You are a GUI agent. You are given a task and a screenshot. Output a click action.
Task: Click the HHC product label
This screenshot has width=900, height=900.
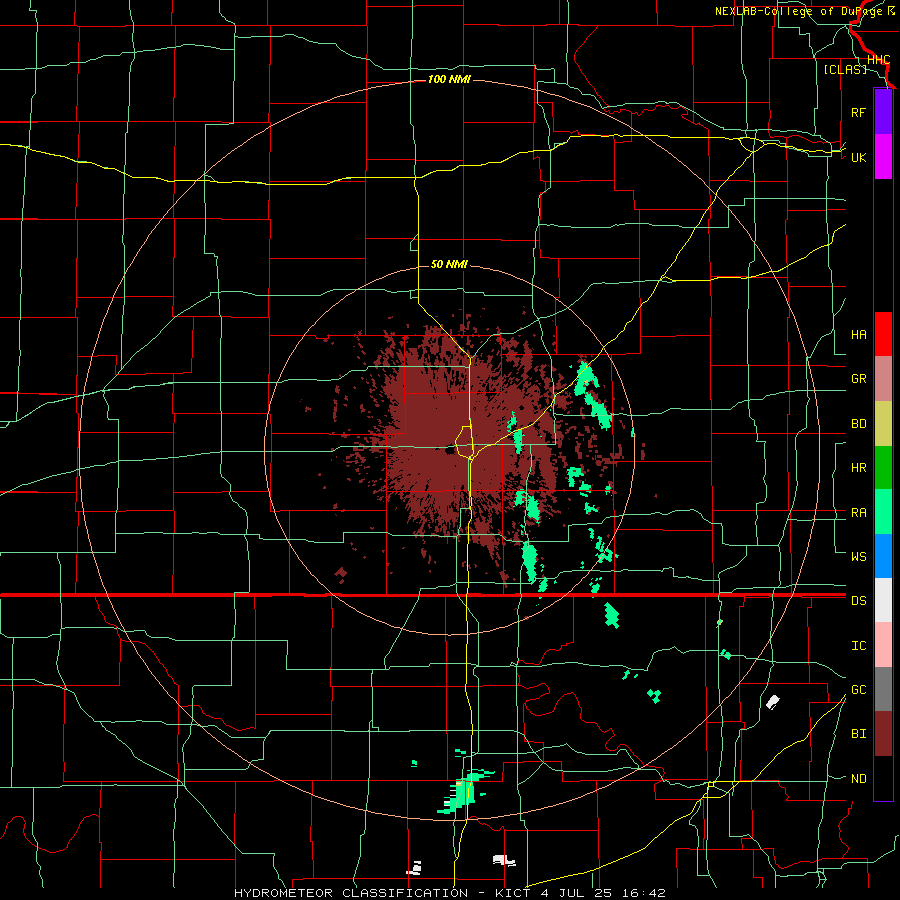pyautogui.click(x=878, y=60)
